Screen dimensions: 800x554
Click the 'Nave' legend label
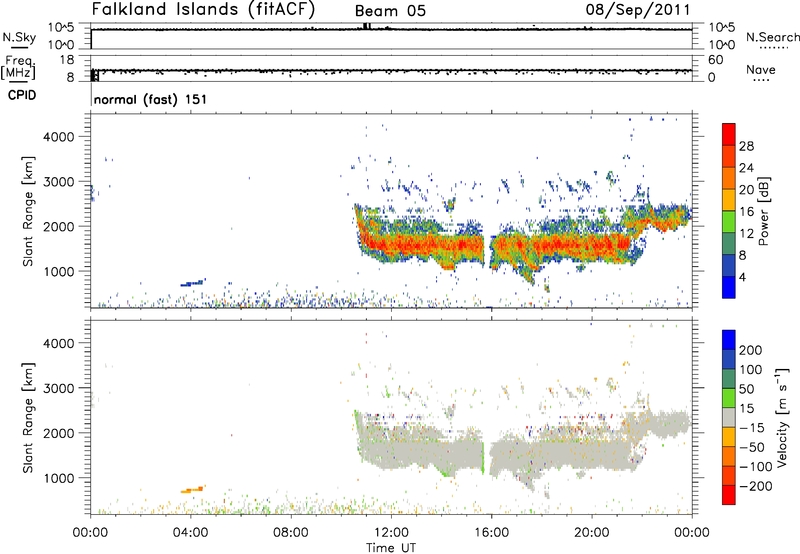pos(761,69)
